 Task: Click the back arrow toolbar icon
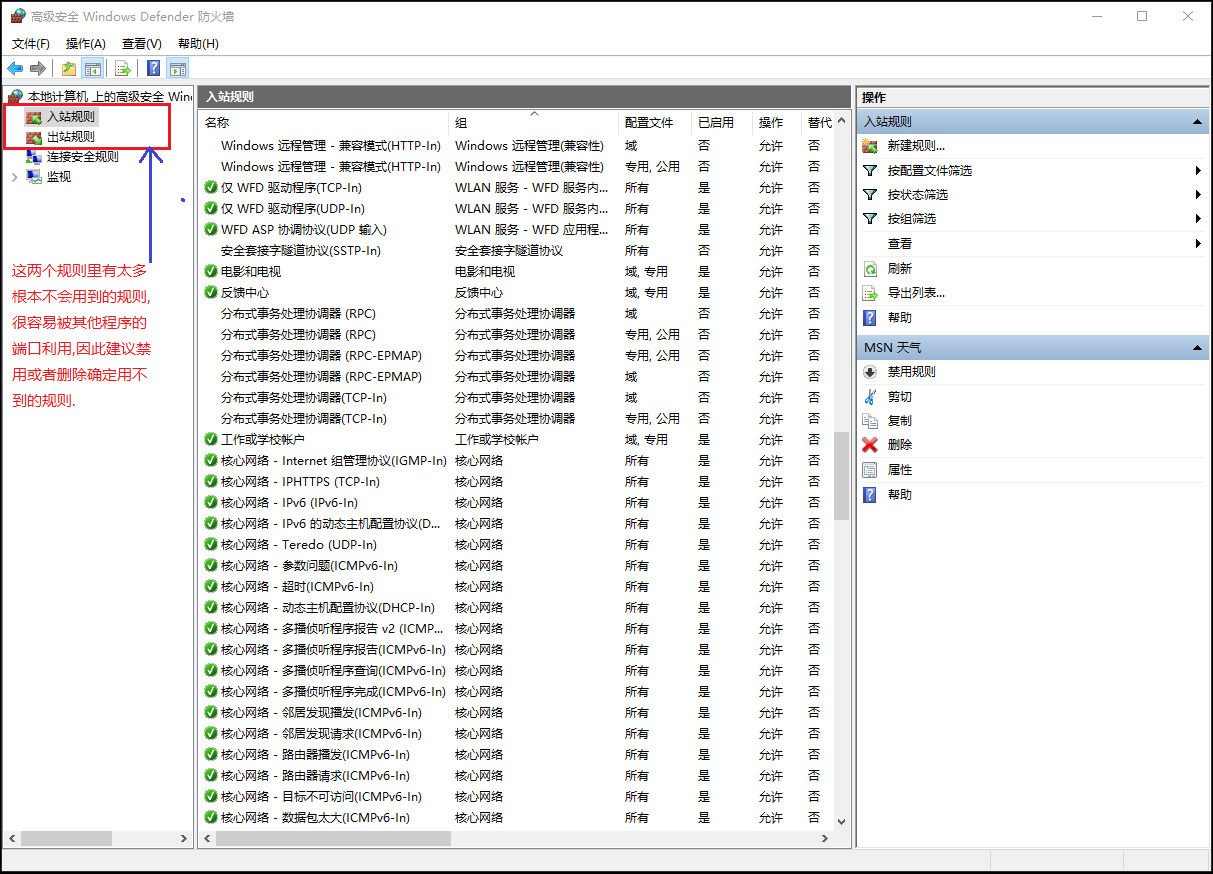(x=15, y=69)
